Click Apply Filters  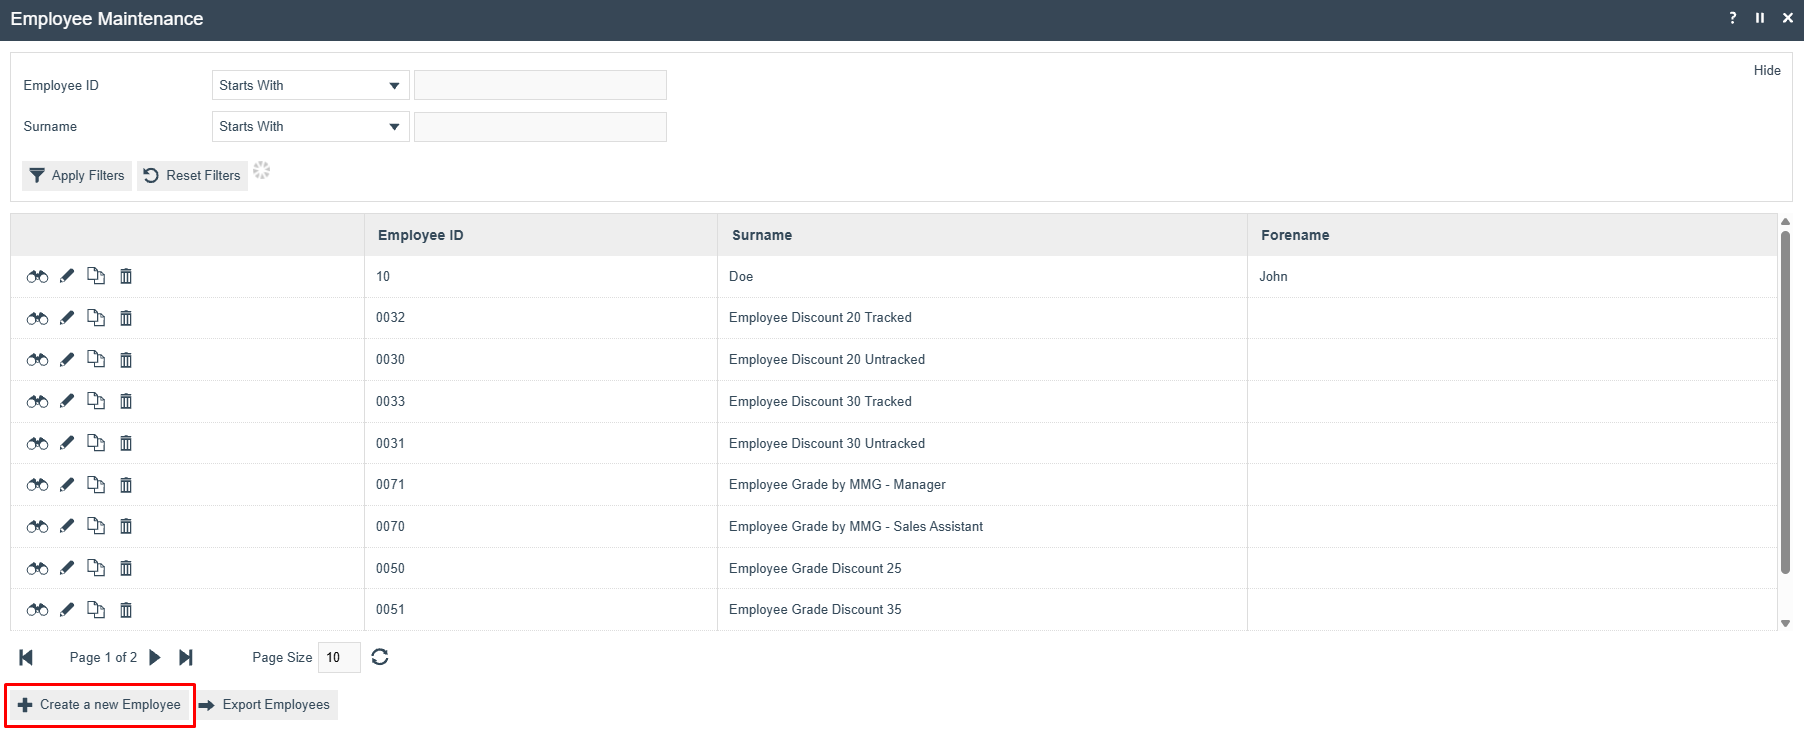tap(77, 175)
